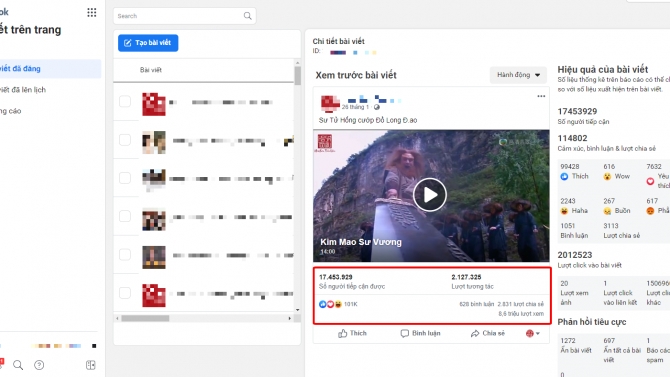This screenshot has width=670, height=377.
Task: Click the Bài viết column header
Action: coord(151,70)
